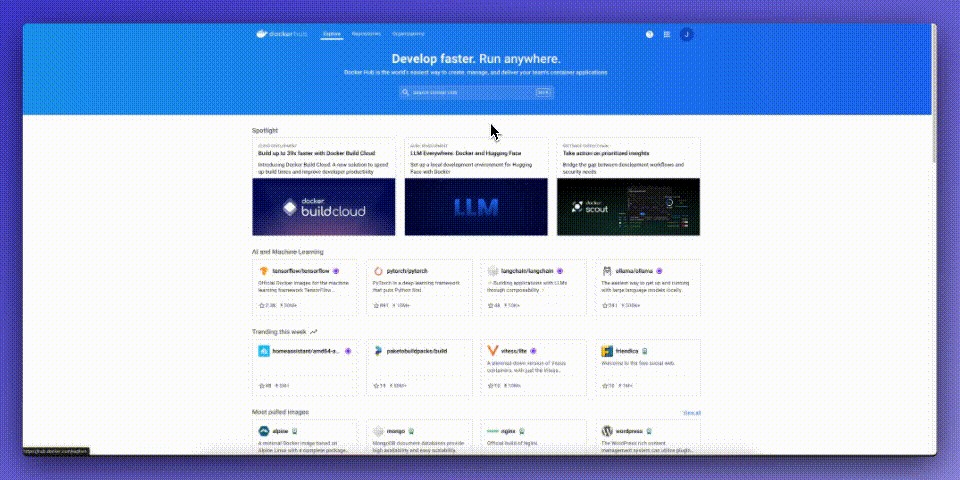Image resolution: width=960 pixels, height=480 pixels.
Task: Click the page vertical scrollbar
Action: click(x=934, y=93)
